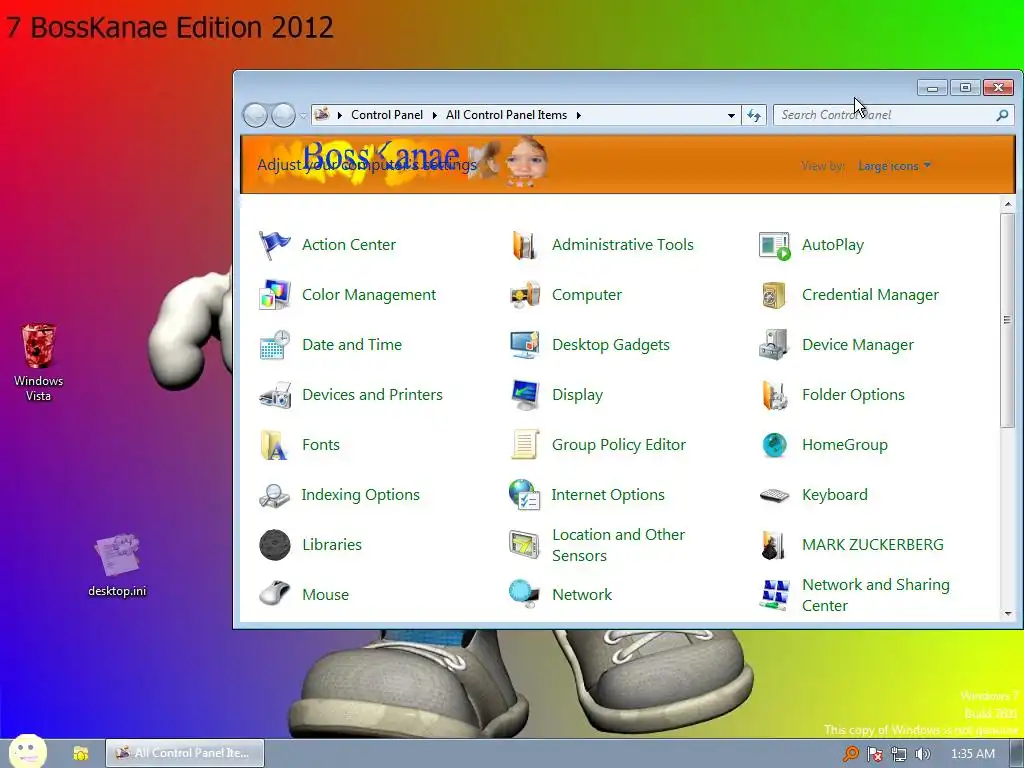Image resolution: width=1024 pixels, height=768 pixels.
Task: Open the View by Large icons dropdown
Action: [x=894, y=166]
